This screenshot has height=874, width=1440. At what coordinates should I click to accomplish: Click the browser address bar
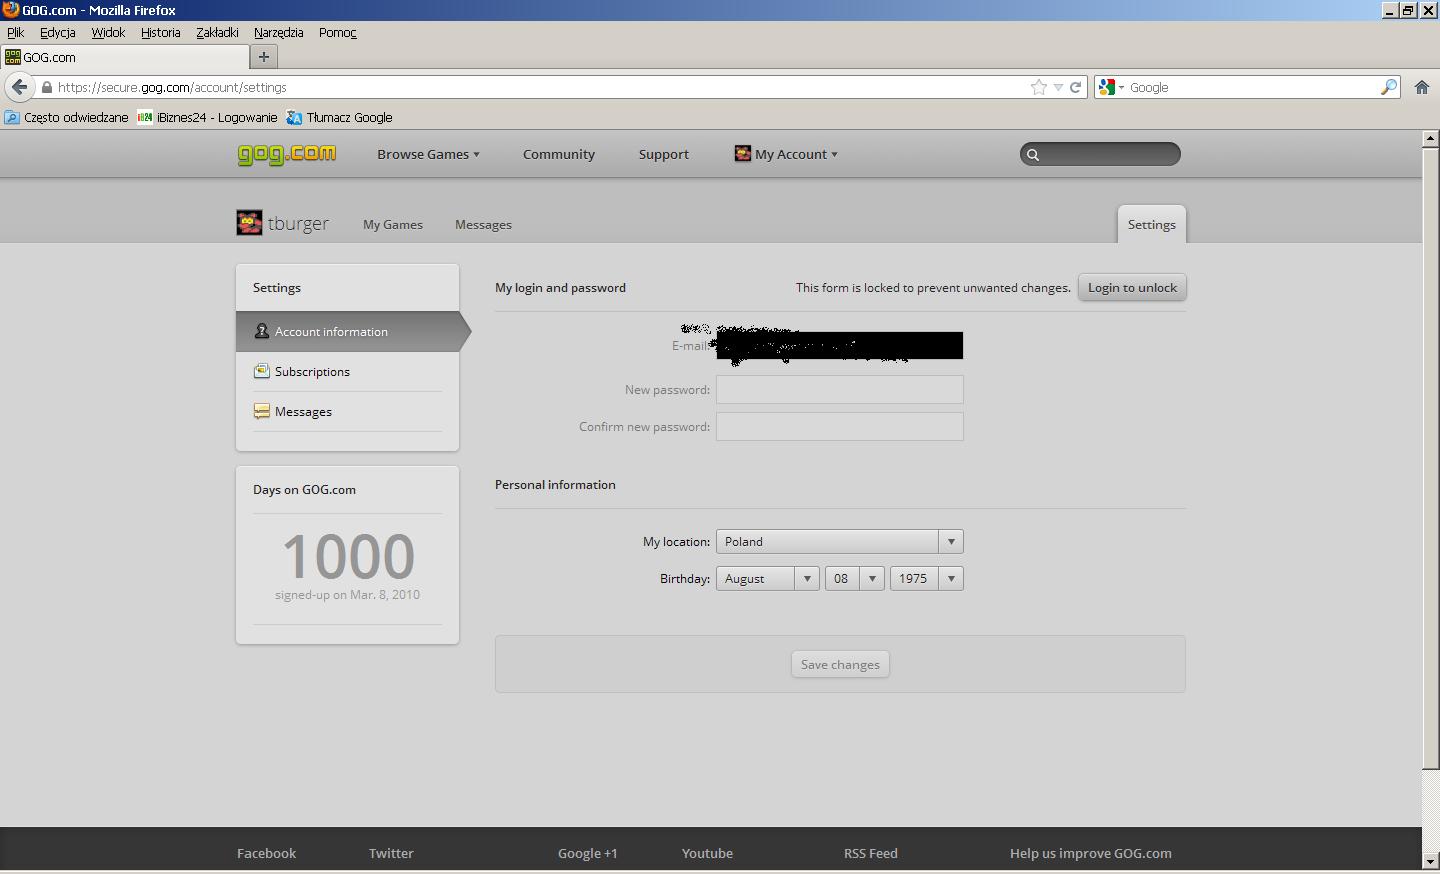tap(540, 87)
